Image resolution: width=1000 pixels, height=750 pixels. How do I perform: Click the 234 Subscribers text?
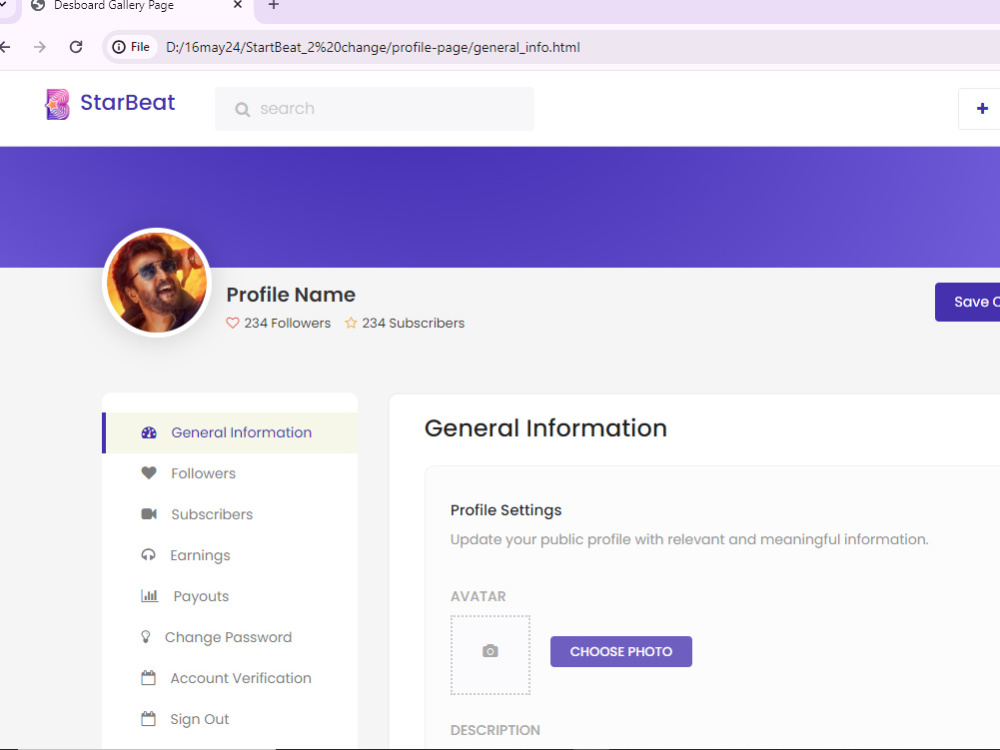tap(413, 323)
